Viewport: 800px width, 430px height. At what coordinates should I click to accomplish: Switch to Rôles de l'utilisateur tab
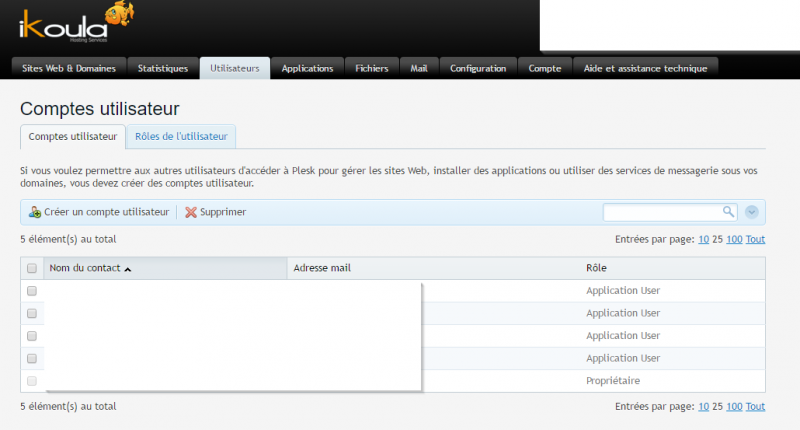(x=181, y=136)
